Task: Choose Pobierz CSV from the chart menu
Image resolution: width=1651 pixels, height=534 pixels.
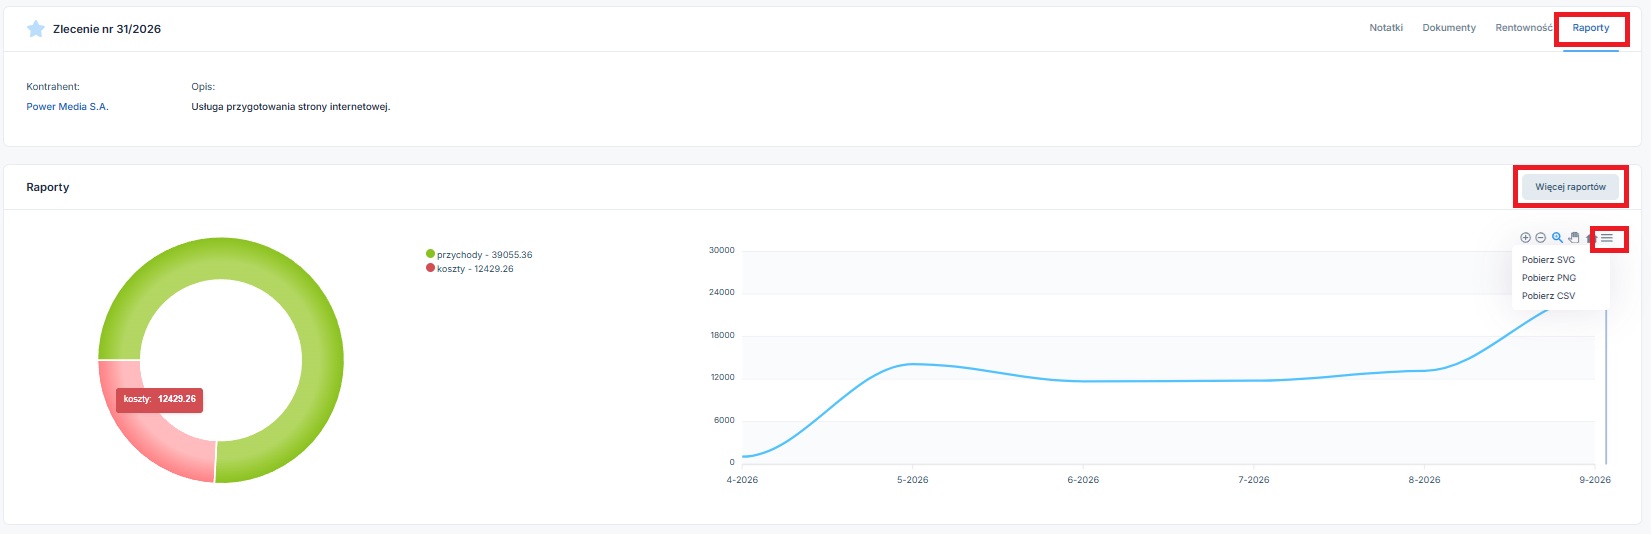Action: point(1548,296)
